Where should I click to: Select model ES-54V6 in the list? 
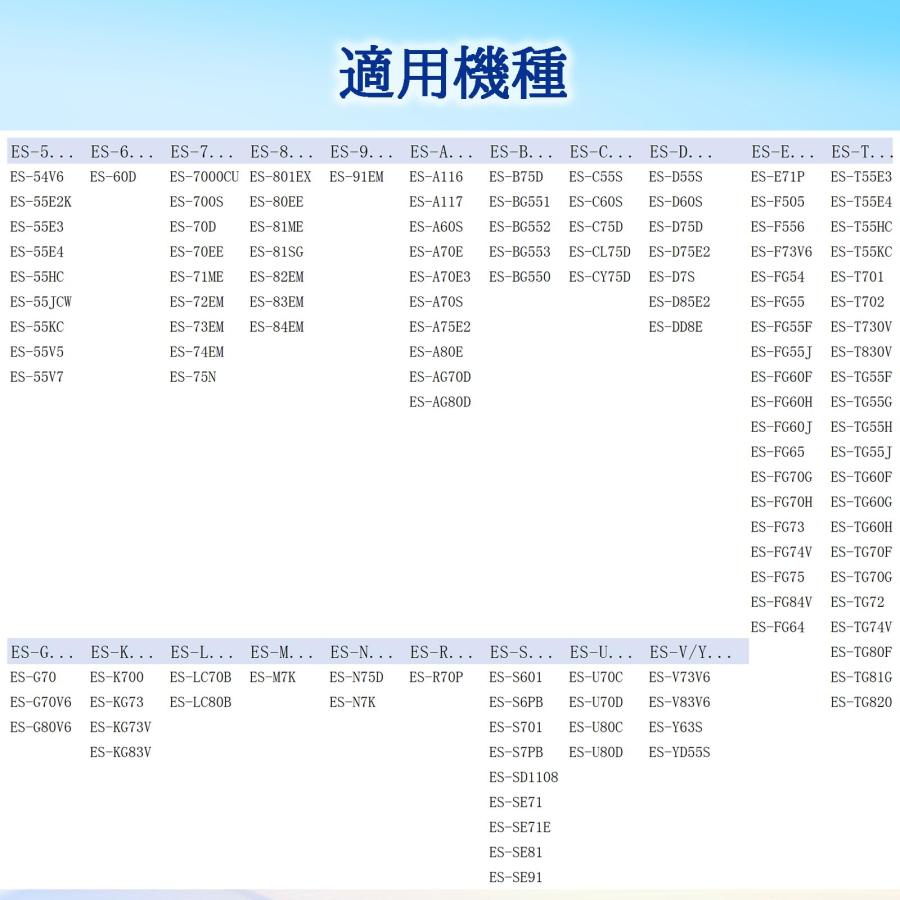click(x=38, y=177)
